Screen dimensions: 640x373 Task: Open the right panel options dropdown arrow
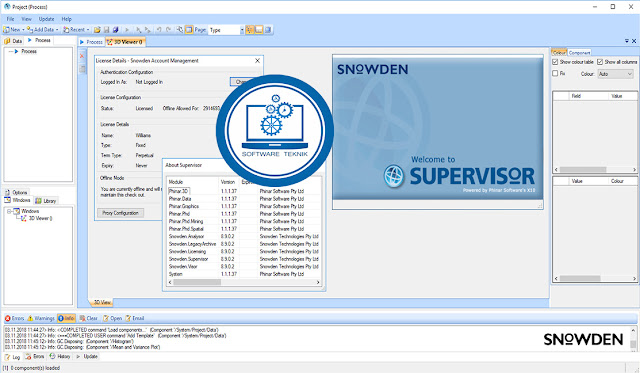[x=627, y=41]
